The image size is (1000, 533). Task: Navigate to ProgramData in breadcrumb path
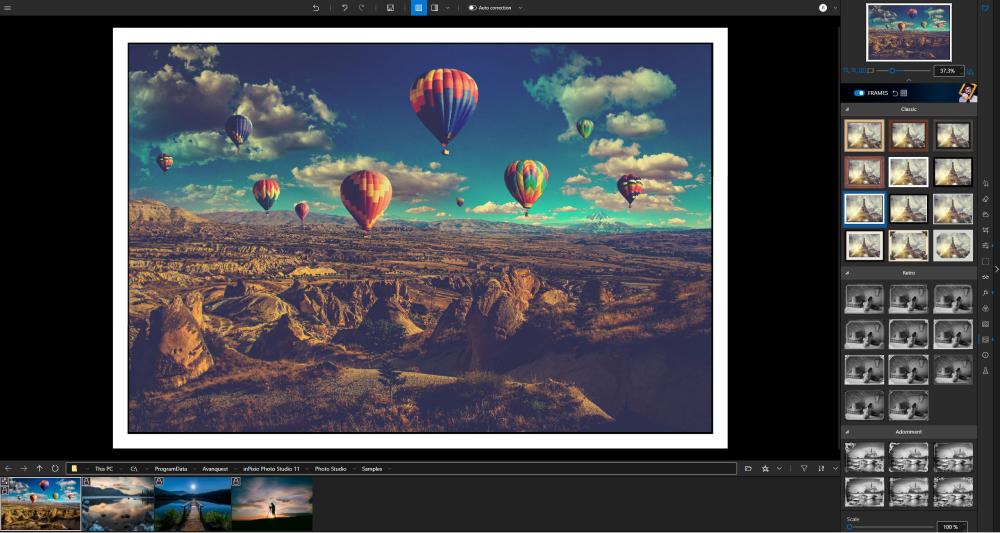click(x=172, y=468)
